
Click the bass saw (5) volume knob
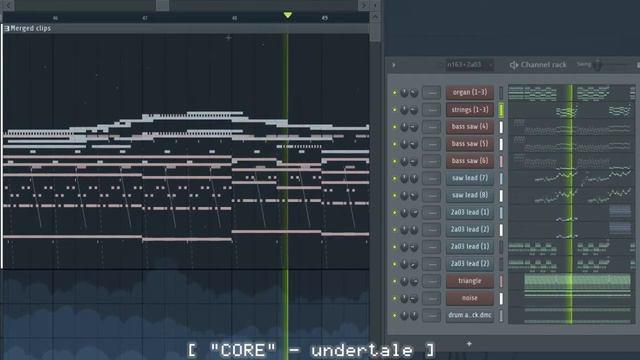coord(414,144)
